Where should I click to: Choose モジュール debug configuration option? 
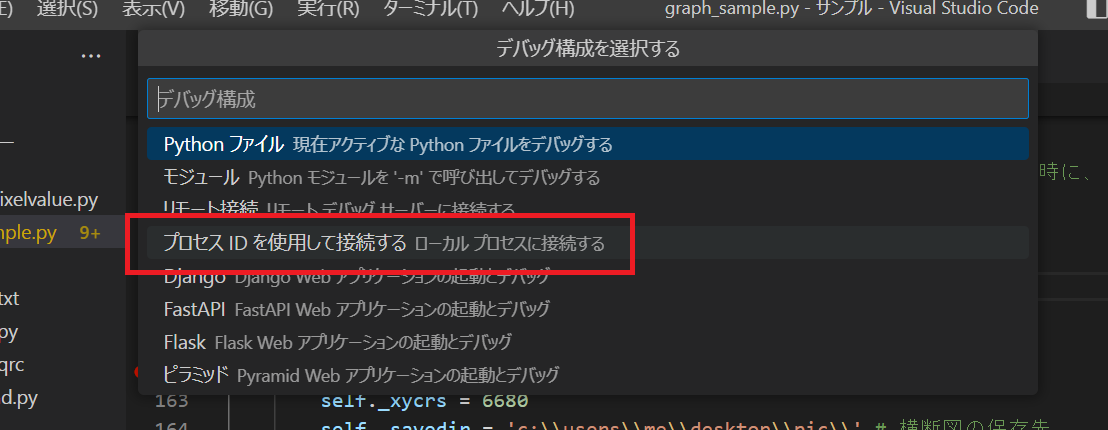coord(587,177)
